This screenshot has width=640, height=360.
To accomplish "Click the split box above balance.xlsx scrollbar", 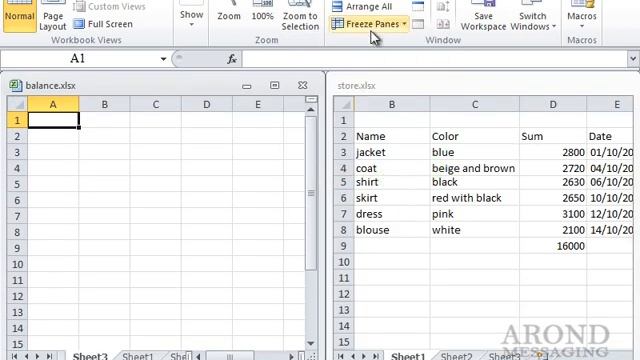I will pyautogui.click(x=311, y=100).
